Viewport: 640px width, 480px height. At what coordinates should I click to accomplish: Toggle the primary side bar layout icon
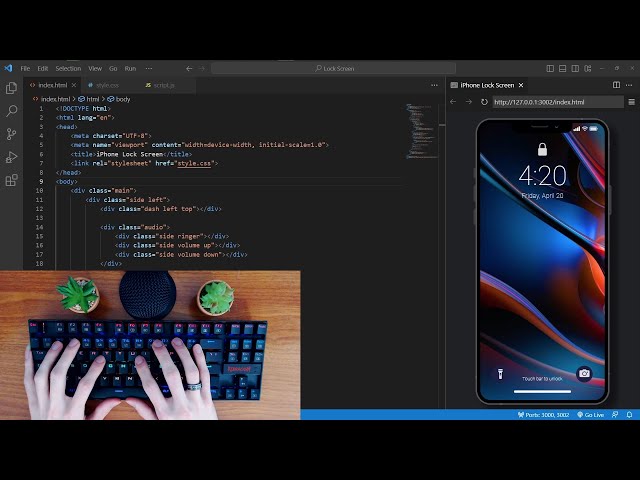[550, 69]
